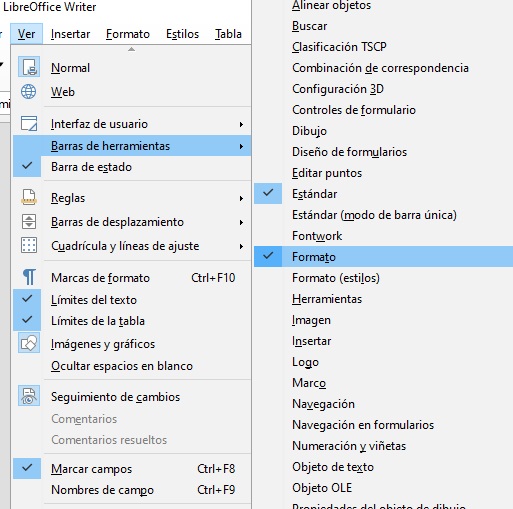The image size is (513, 509).
Task: Open the Ver menu
Action: [x=26, y=34]
